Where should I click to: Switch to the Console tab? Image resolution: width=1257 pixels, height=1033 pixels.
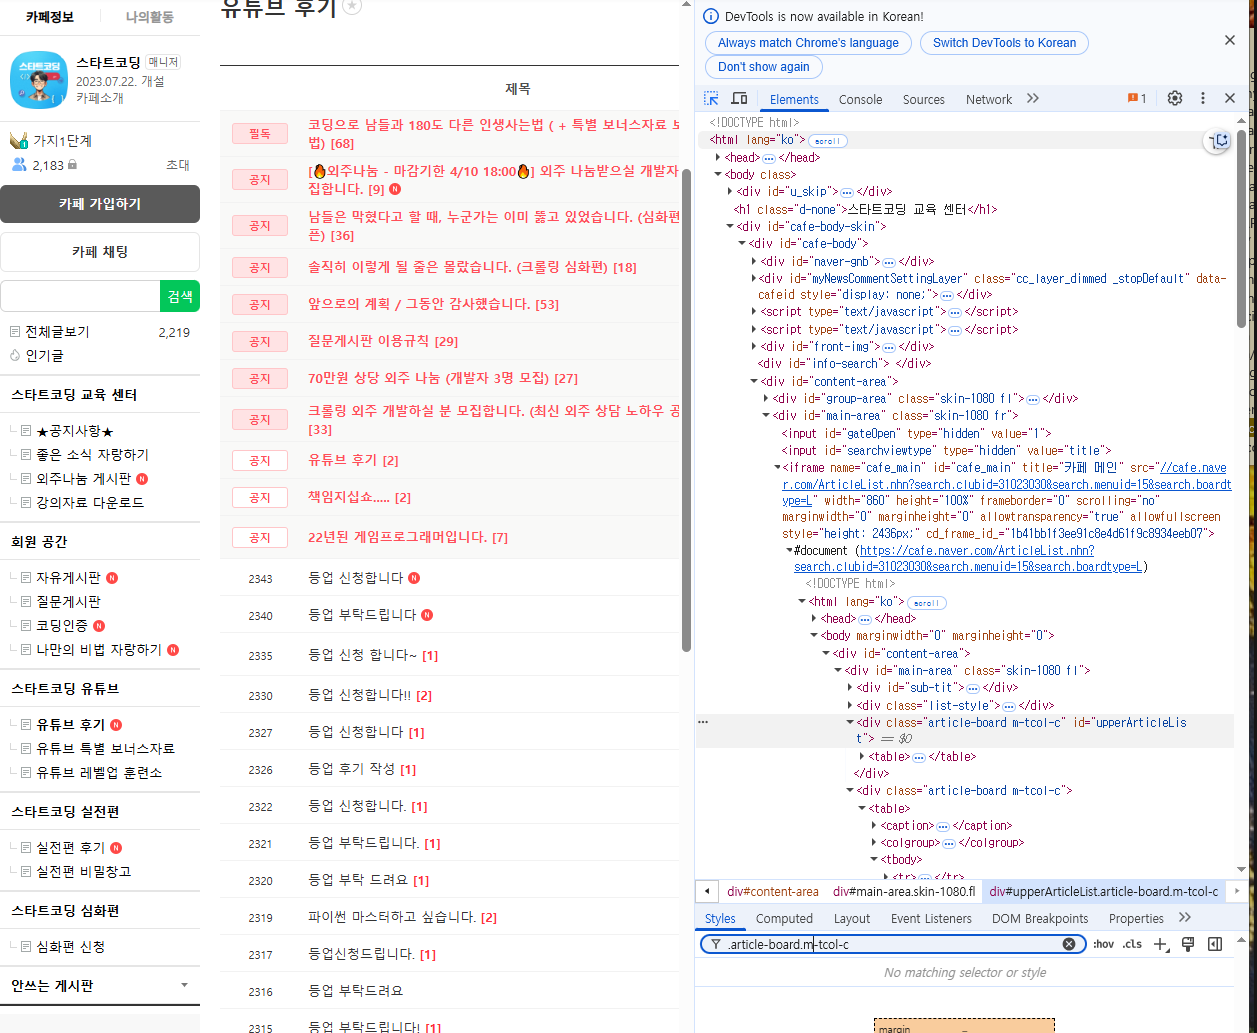860,99
